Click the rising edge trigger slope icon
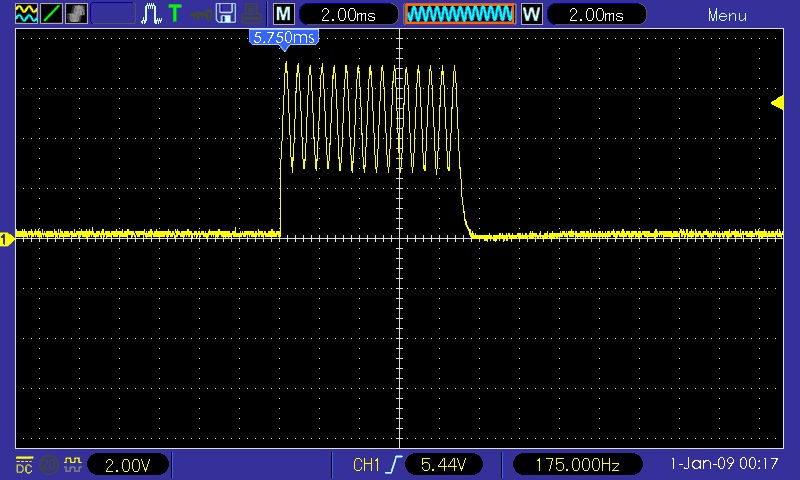Image resolution: width=800 pixels, height=480 pixels. 394,465
